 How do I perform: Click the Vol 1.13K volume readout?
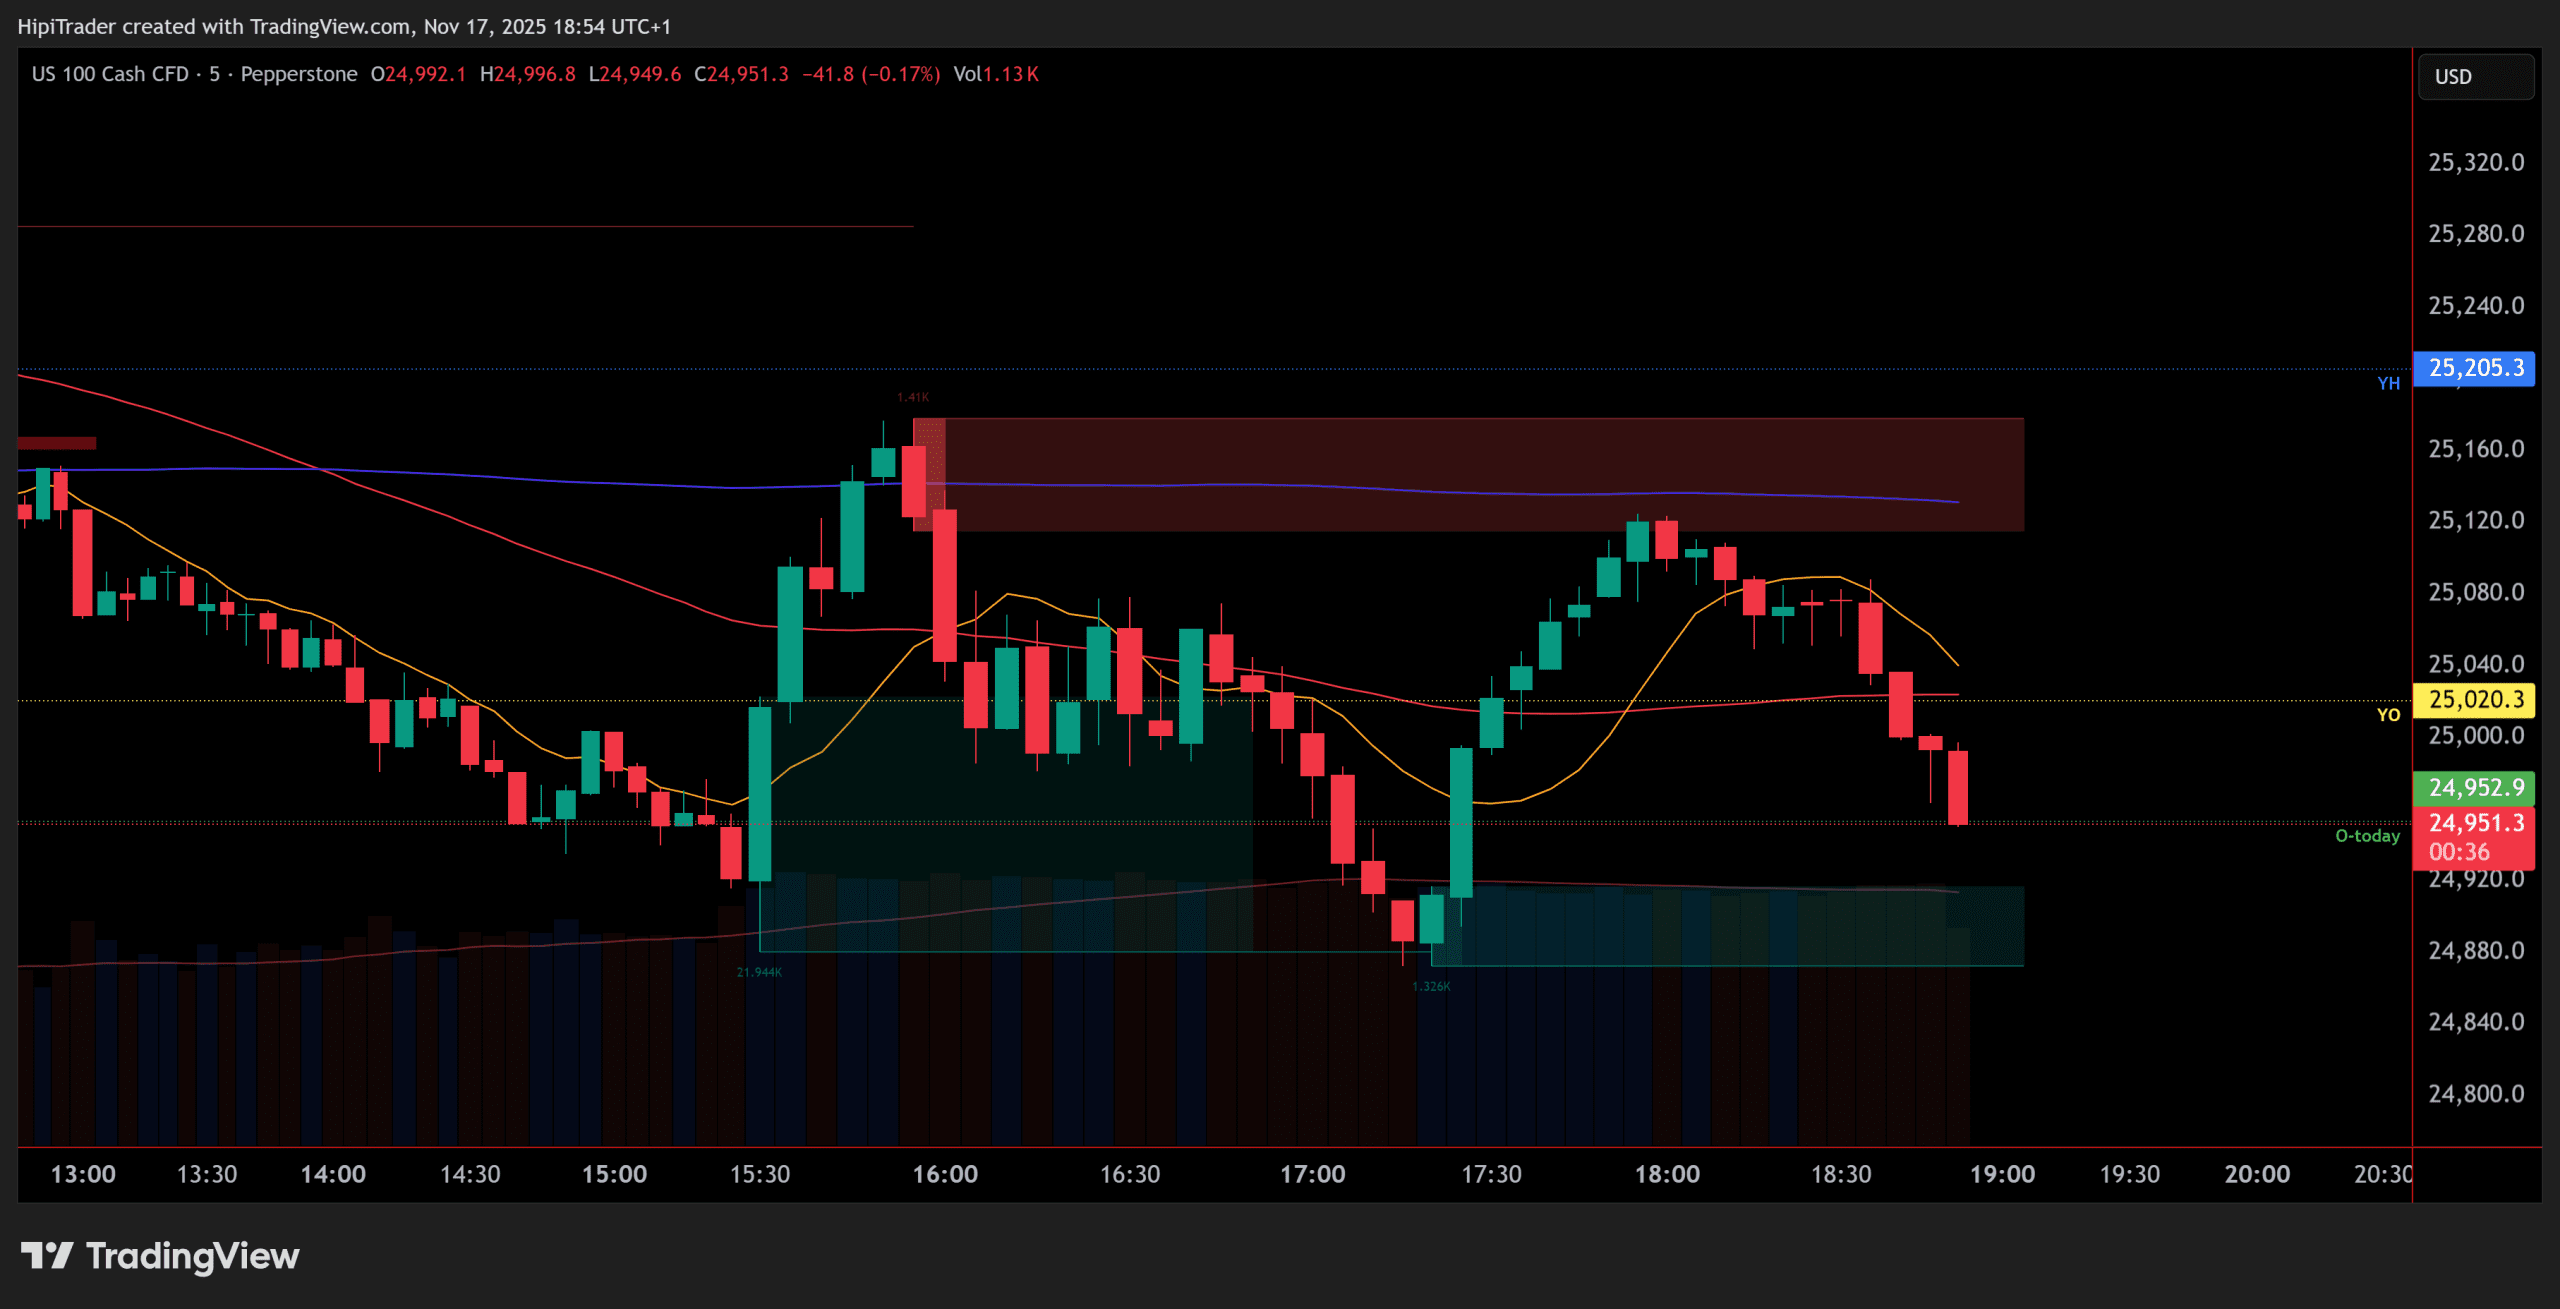click(x=995, y=74)
